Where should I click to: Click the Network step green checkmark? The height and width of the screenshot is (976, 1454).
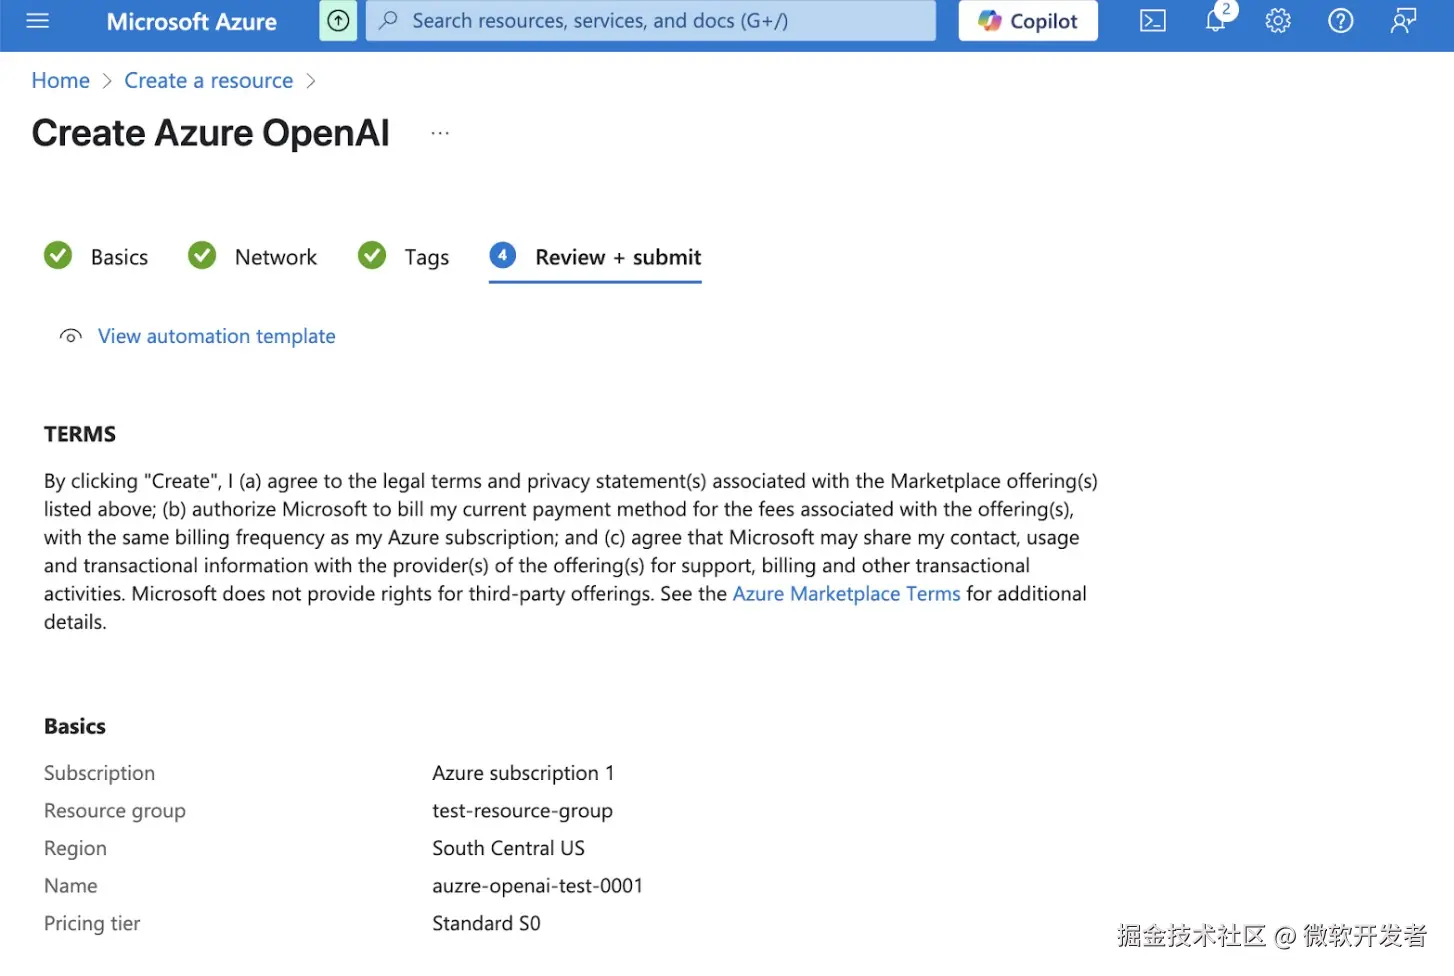(202, 256)
